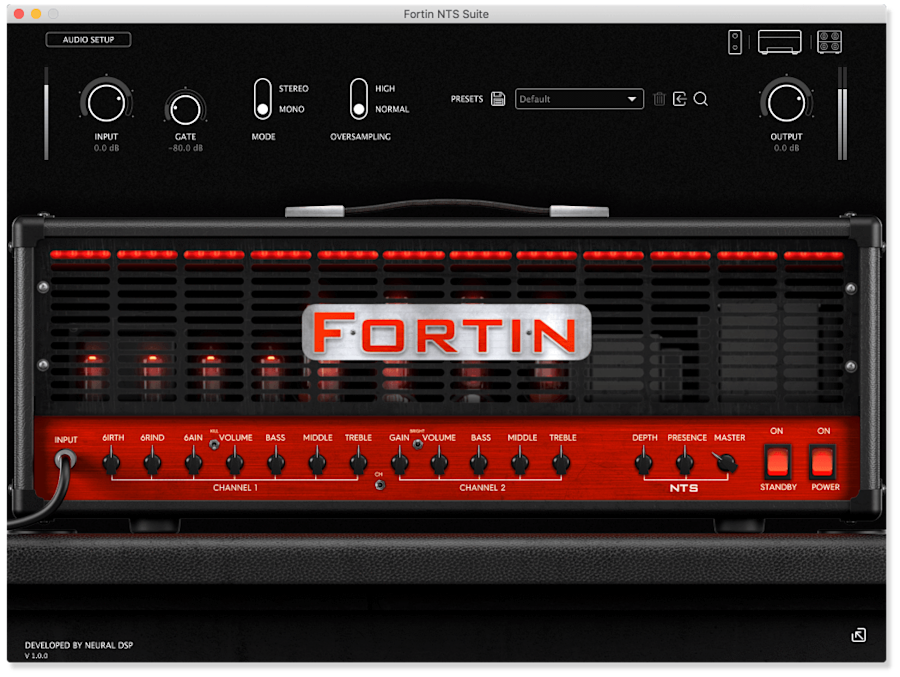
Task: Click the Output level knob
Action: tap(786, 102)
